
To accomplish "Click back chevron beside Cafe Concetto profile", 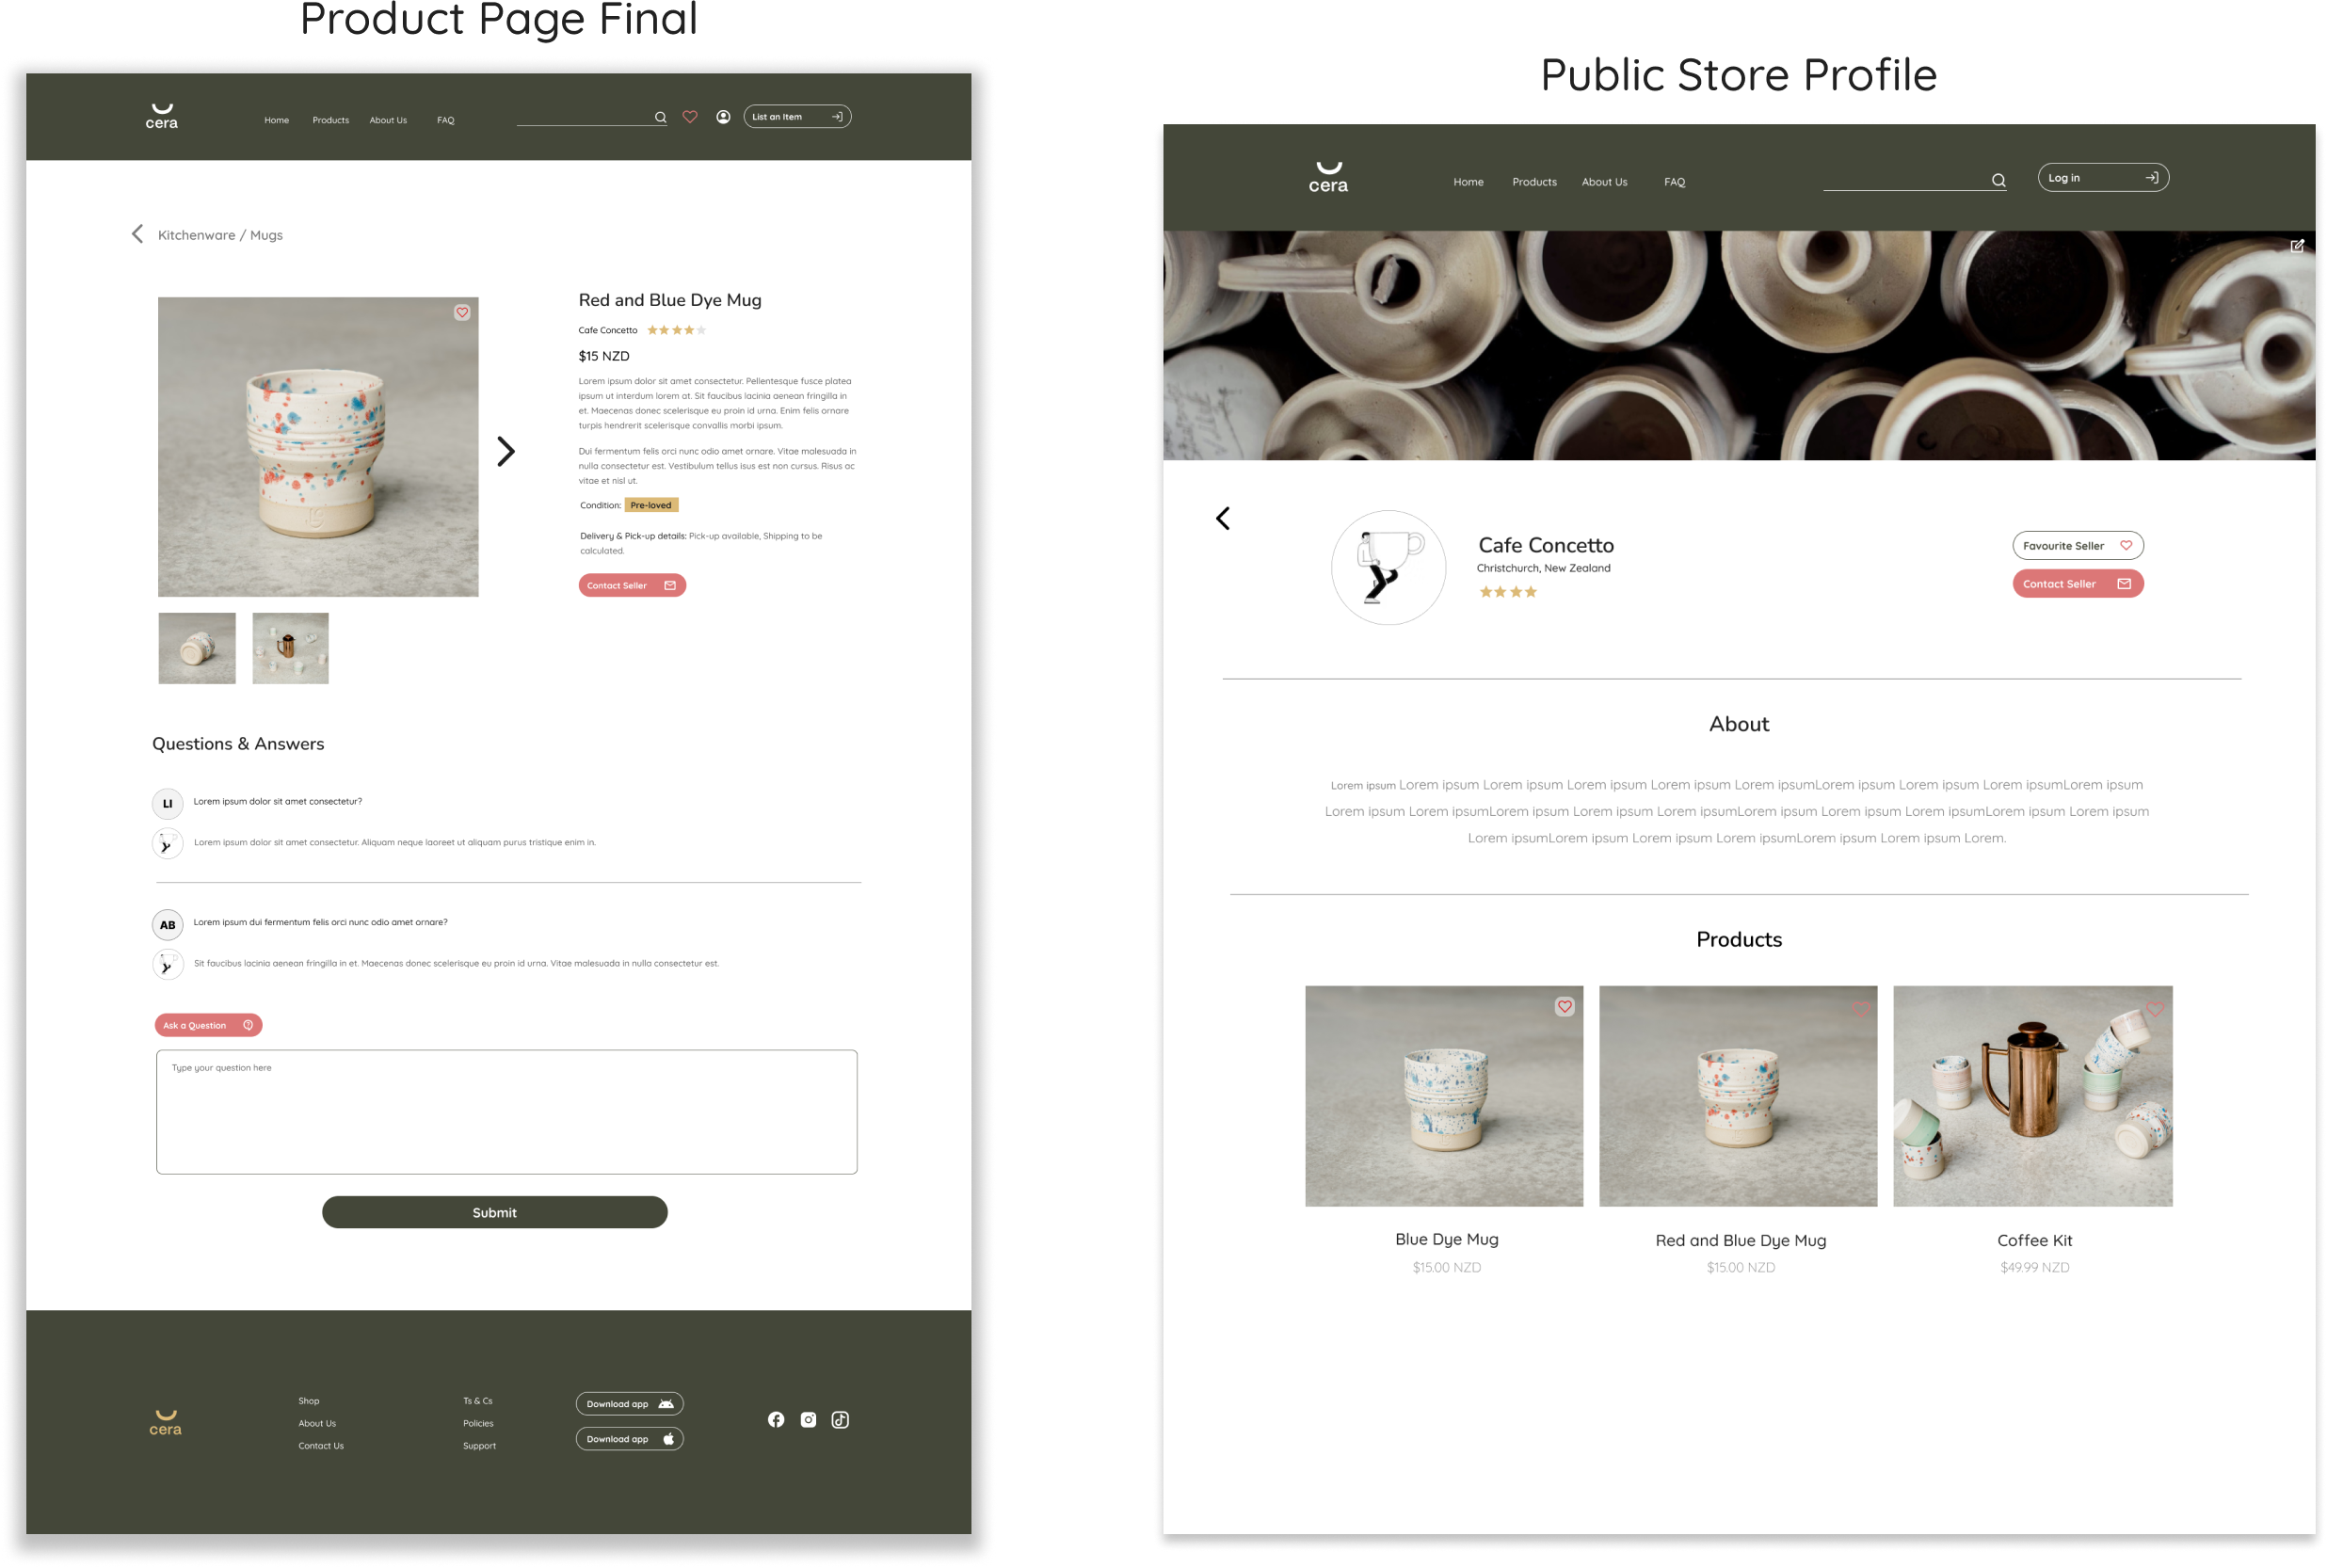I will pos(1222,518).
